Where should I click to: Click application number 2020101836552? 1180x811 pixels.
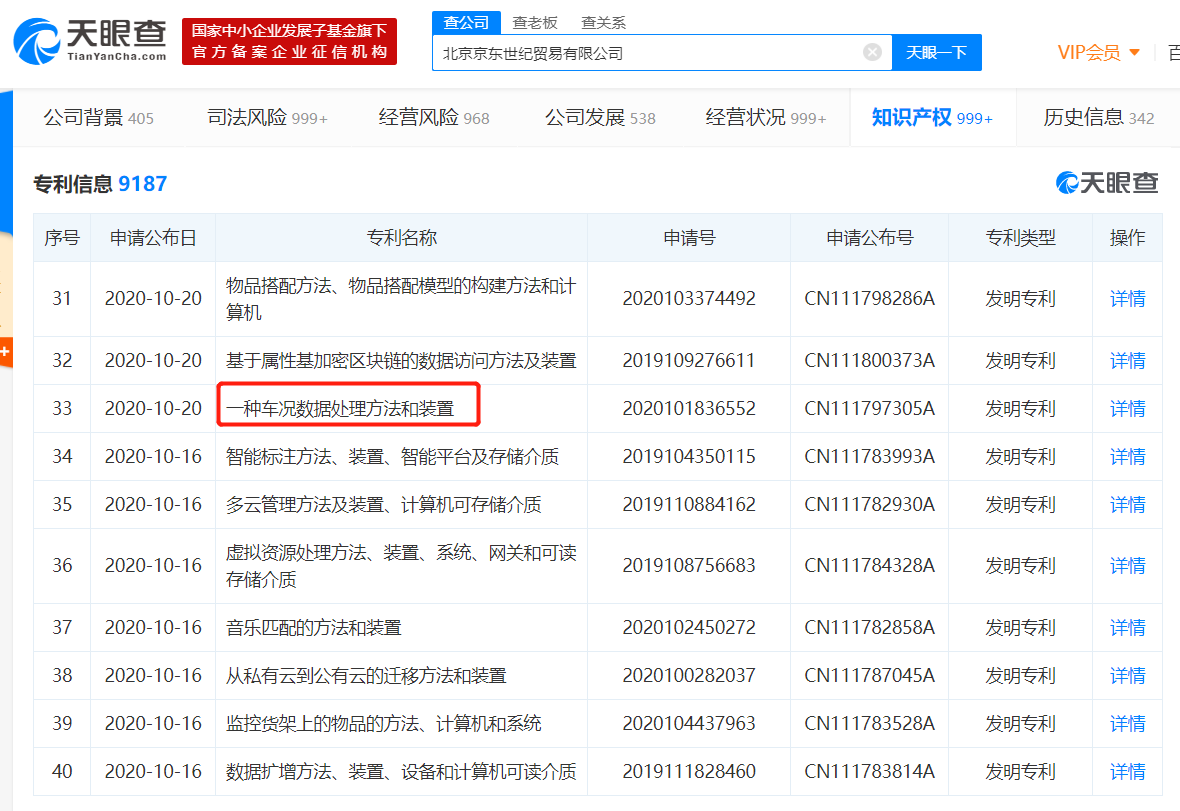click(689, 409)
